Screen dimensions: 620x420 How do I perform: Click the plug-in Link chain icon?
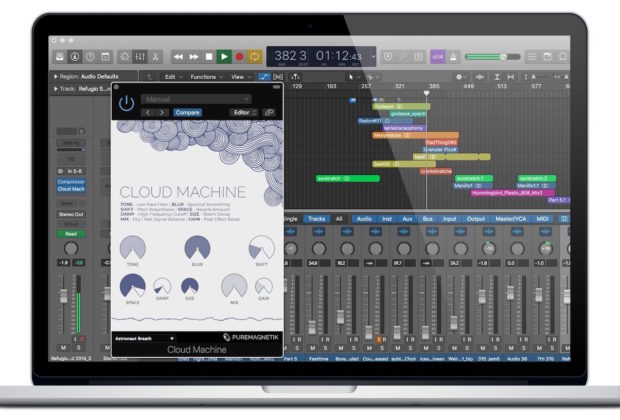point(269,113)
